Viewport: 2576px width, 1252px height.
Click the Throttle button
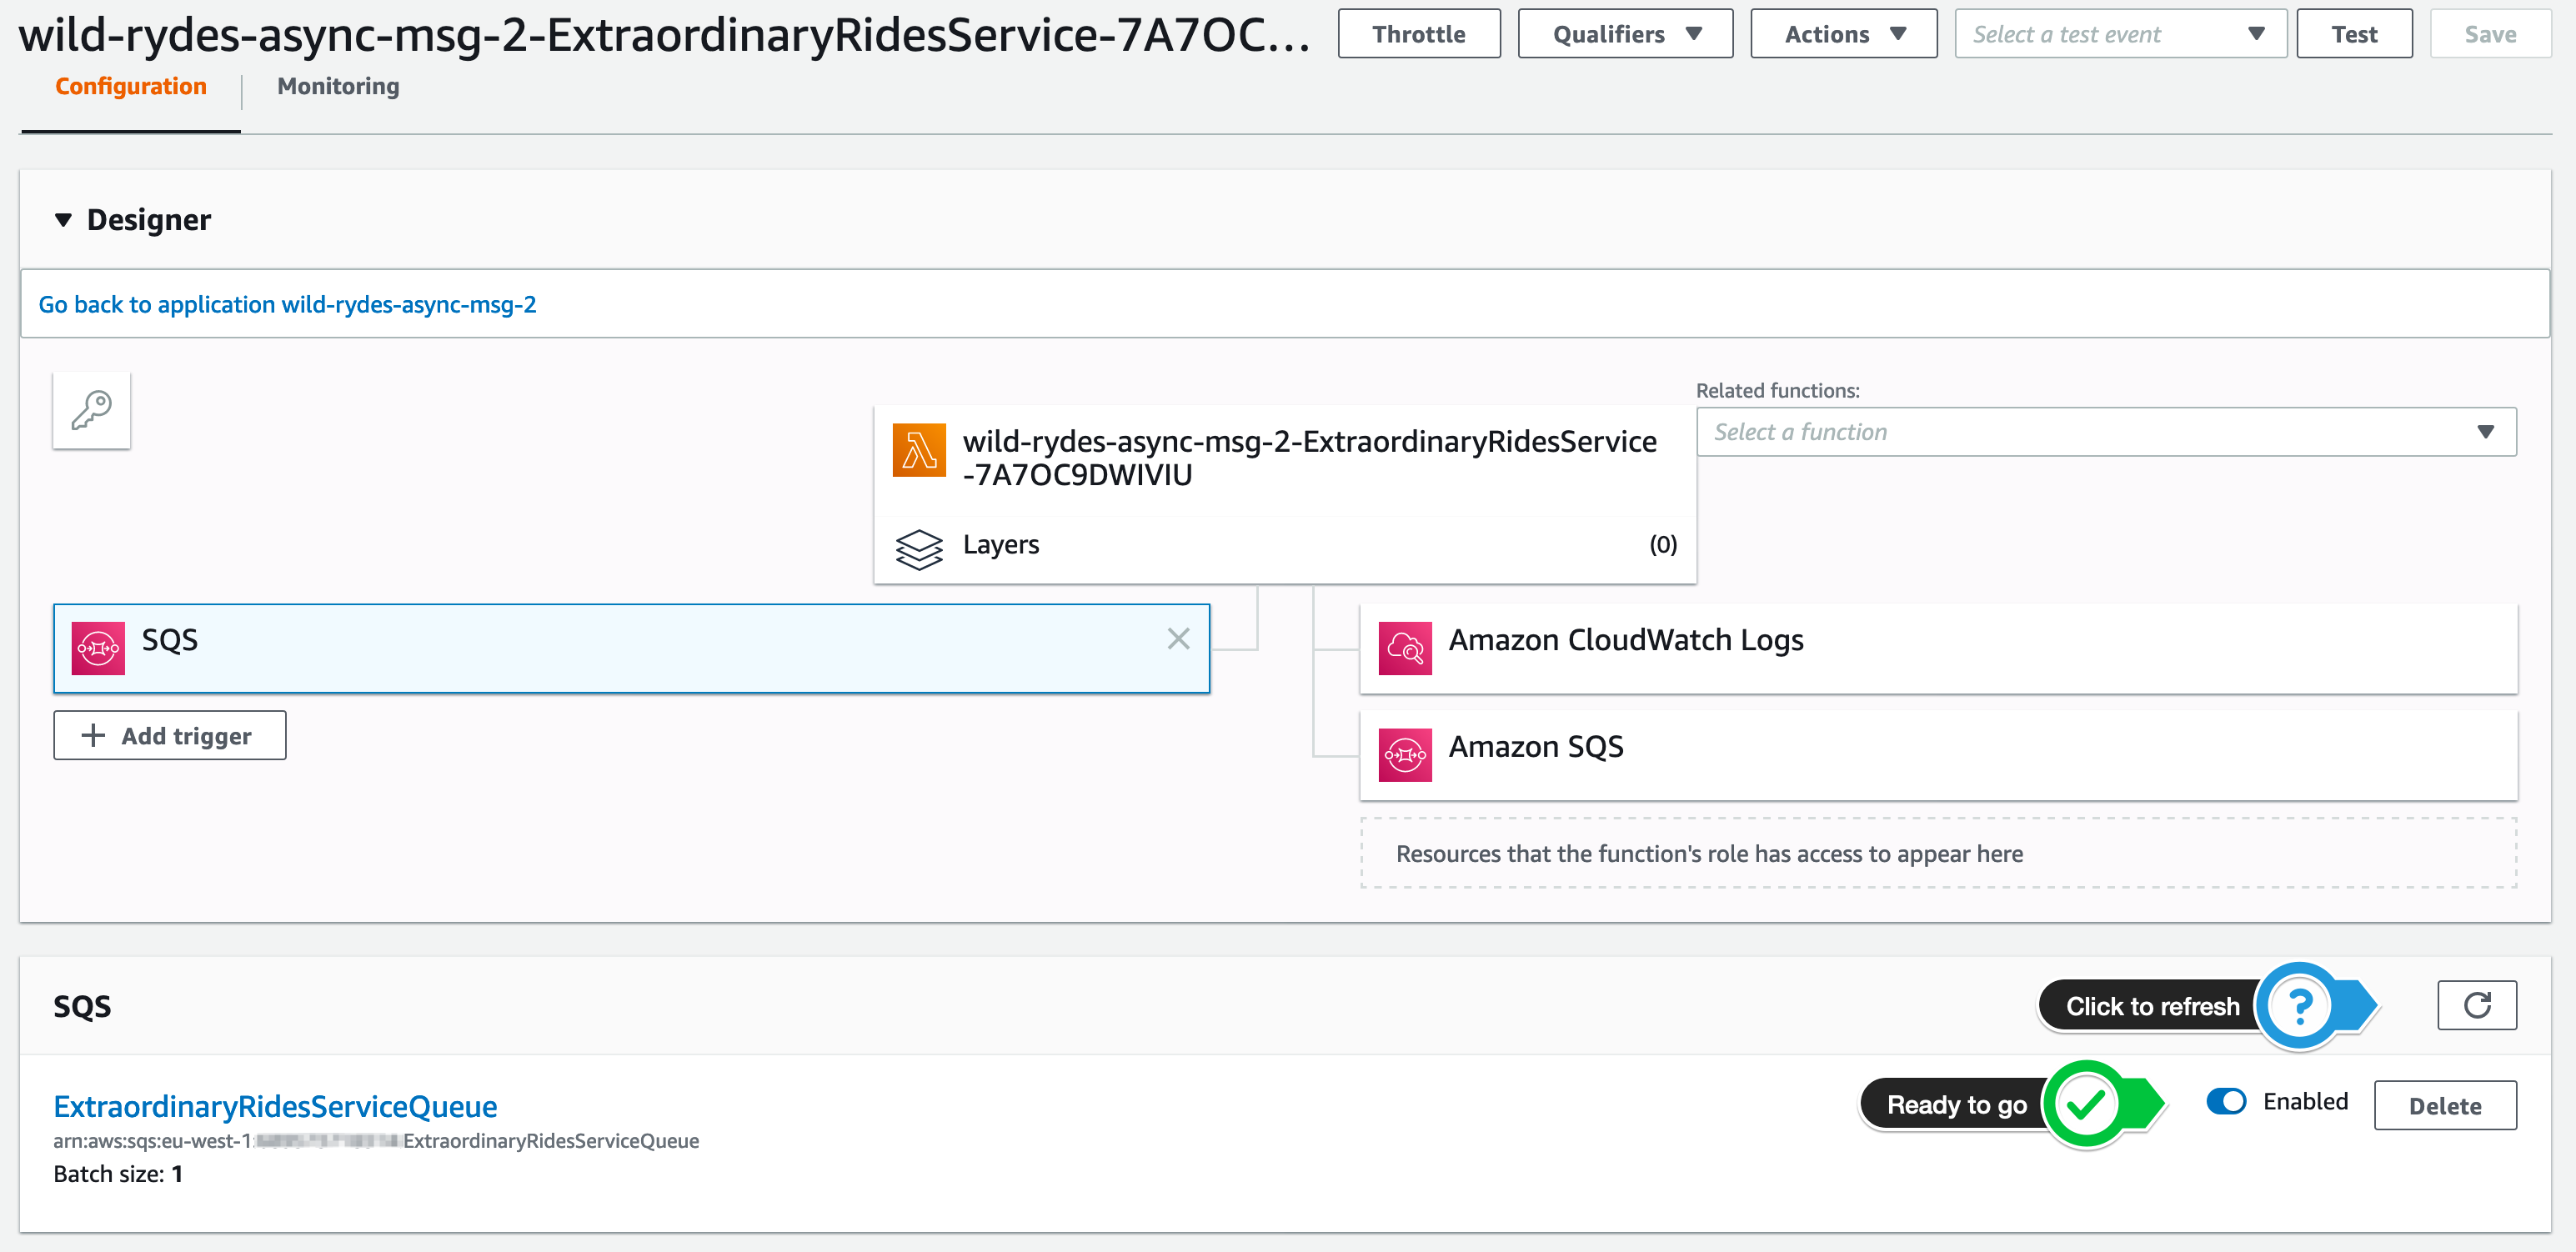(1419, 34)
